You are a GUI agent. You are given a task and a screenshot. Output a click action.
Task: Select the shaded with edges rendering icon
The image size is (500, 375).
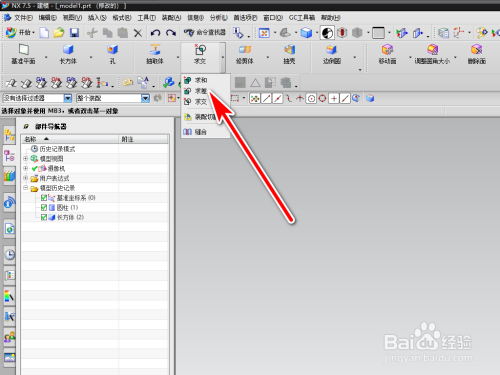[x=306, y=33]
